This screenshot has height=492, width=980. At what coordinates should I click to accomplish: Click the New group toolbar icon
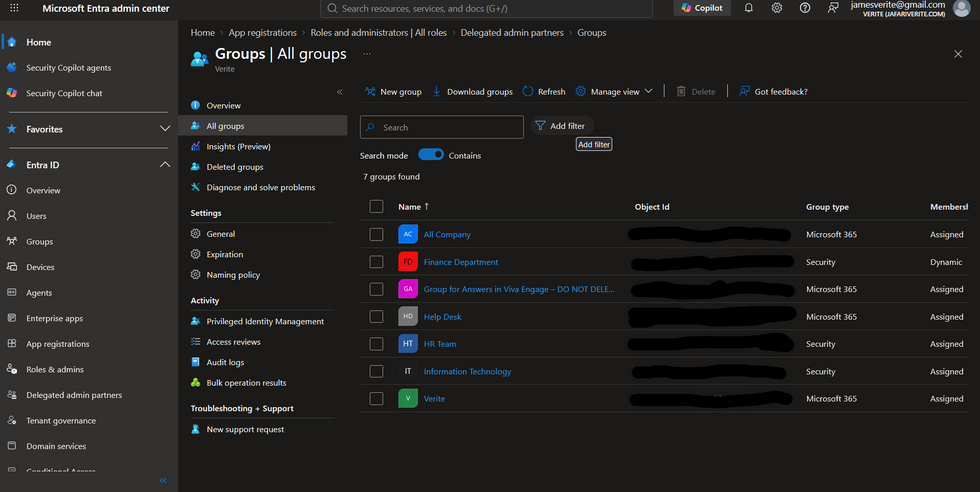pos(371,91)
